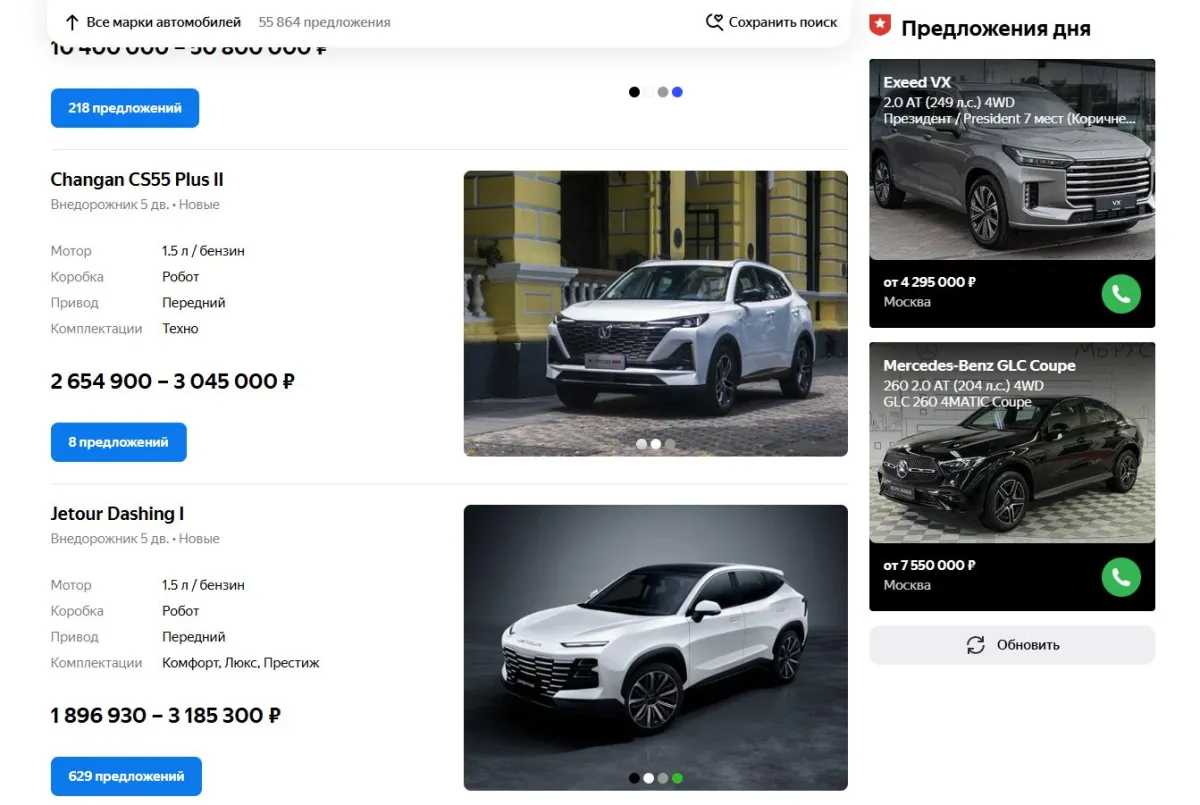Click the up arrow beside Все марки автомобилей
The image size is (1200, 805).
[72, 22]
